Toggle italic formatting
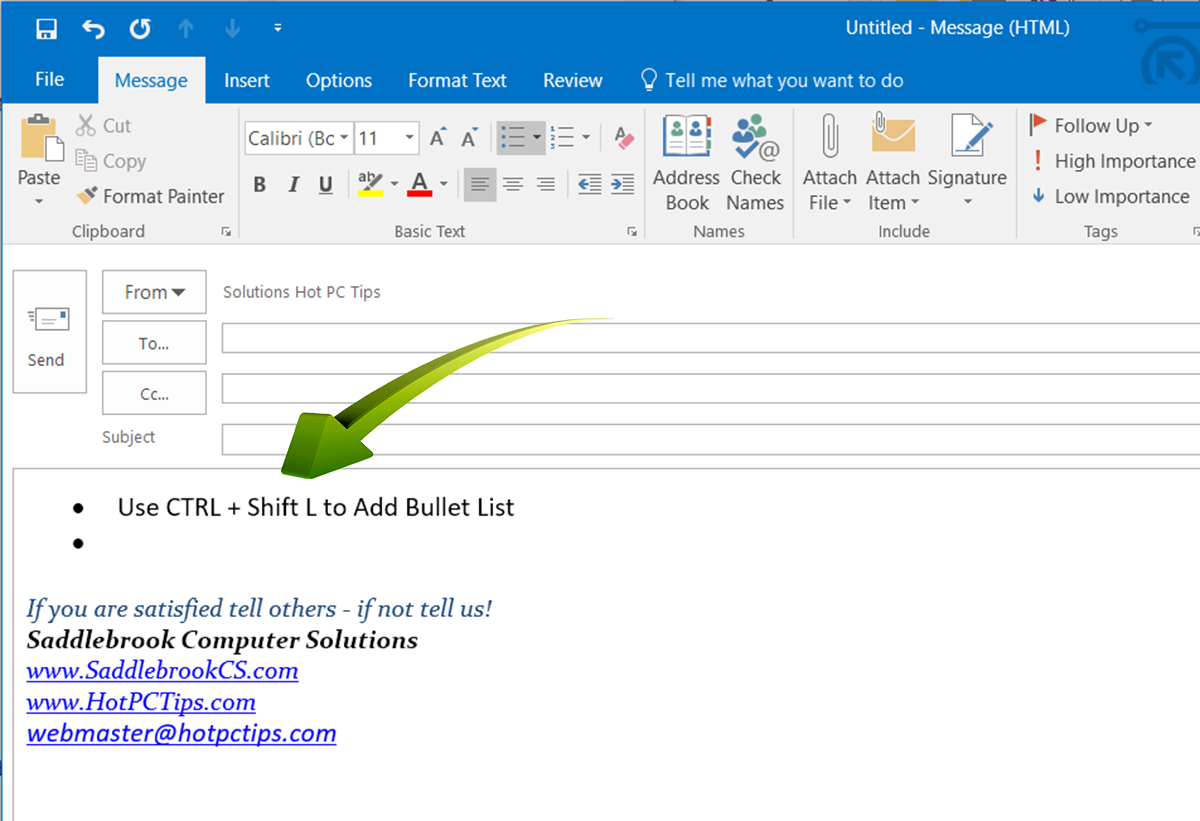This screenshot has width=1200, height=821. point(293,184)
